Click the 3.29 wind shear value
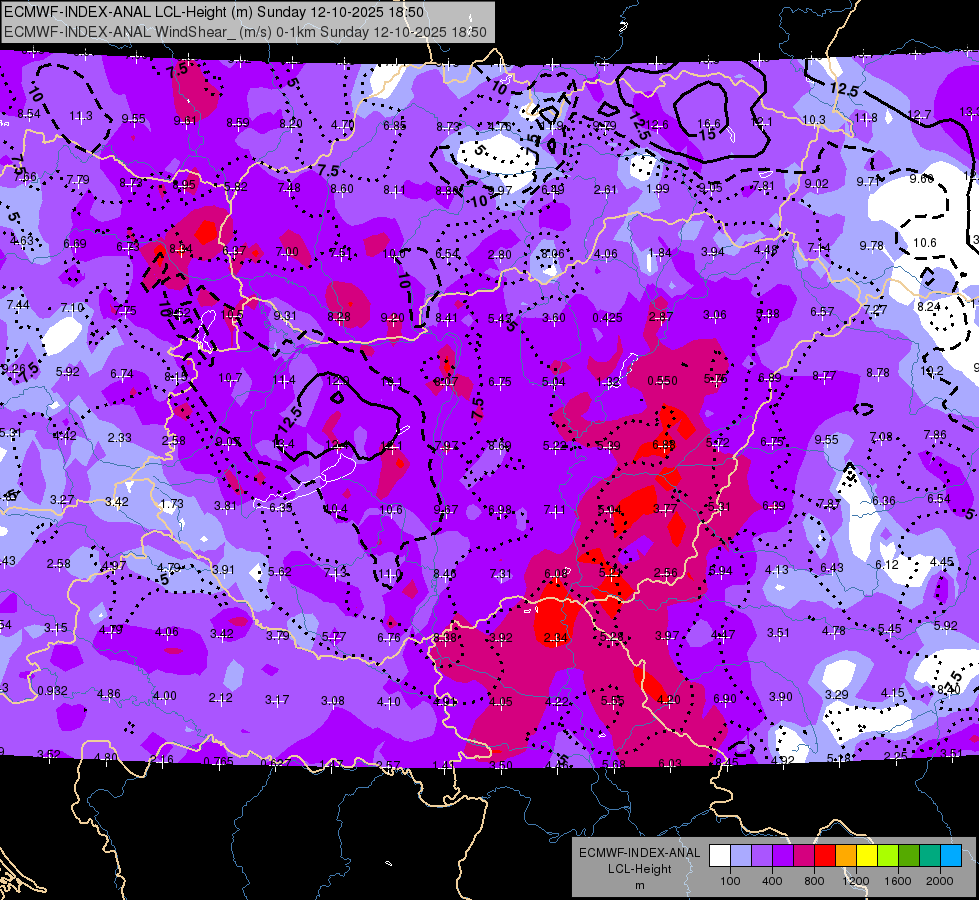The width and height of the screenshot is (979, 900). [x=837, y=695]
